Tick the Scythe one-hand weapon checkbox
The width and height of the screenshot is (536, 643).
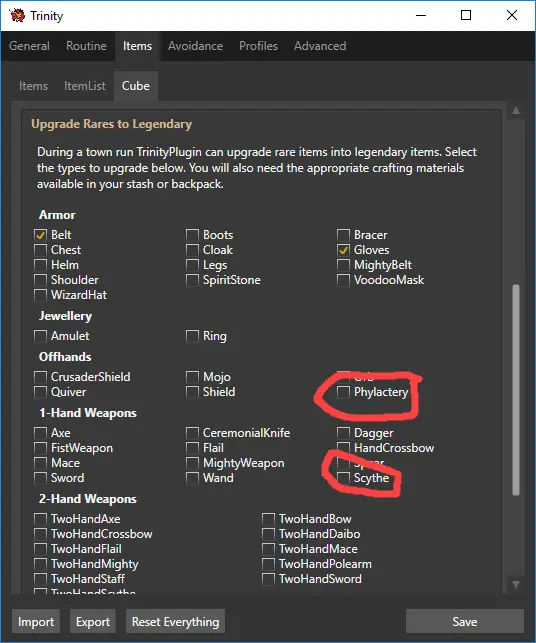[343, 478]
